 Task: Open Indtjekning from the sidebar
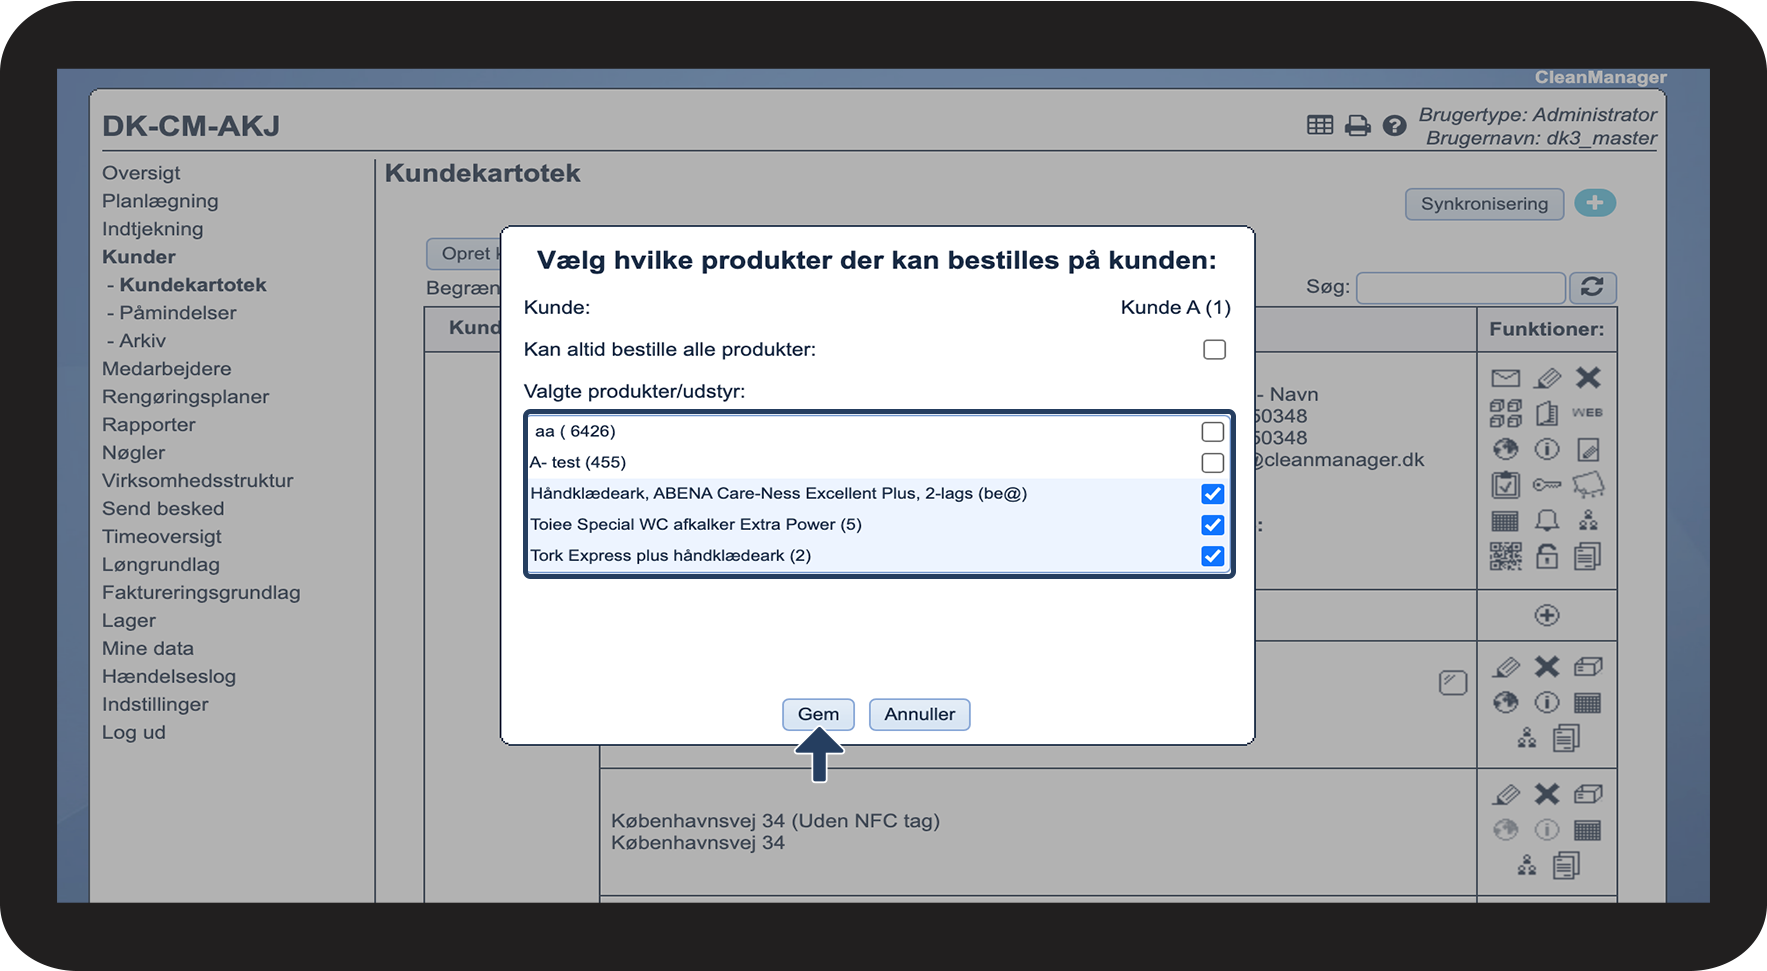tap(152, 229)
